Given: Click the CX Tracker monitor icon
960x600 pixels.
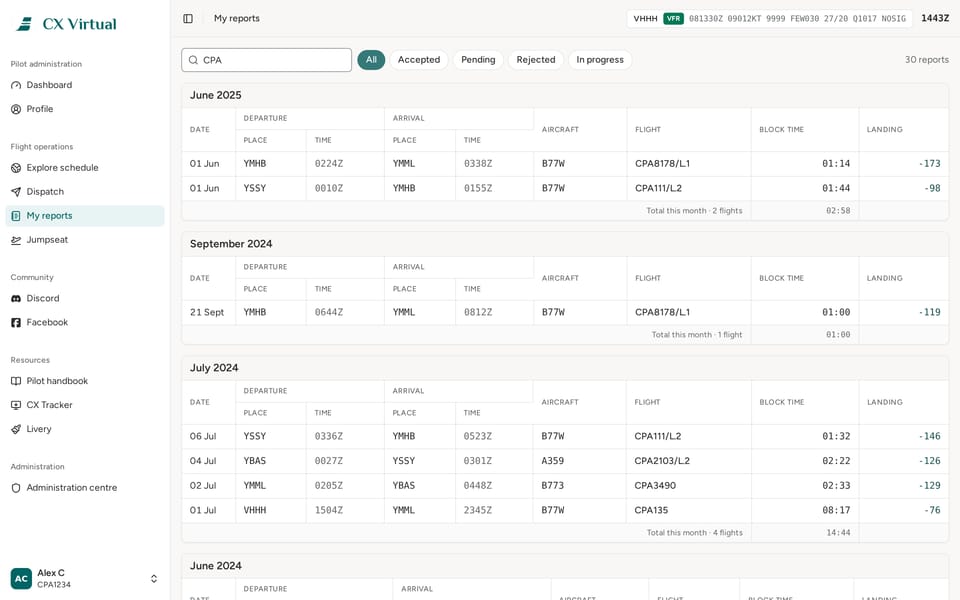Looking at the screenshot, I should coord(16,405).
